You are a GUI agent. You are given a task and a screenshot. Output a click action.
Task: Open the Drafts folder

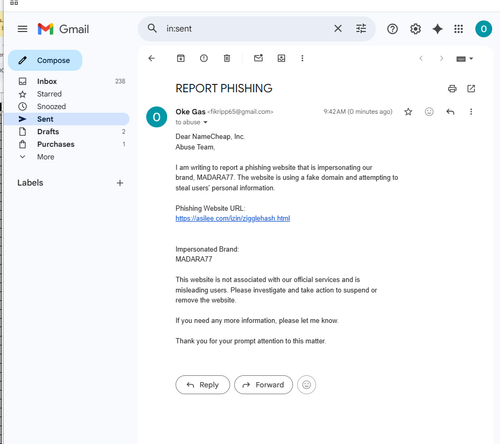[x=67, y=132]
